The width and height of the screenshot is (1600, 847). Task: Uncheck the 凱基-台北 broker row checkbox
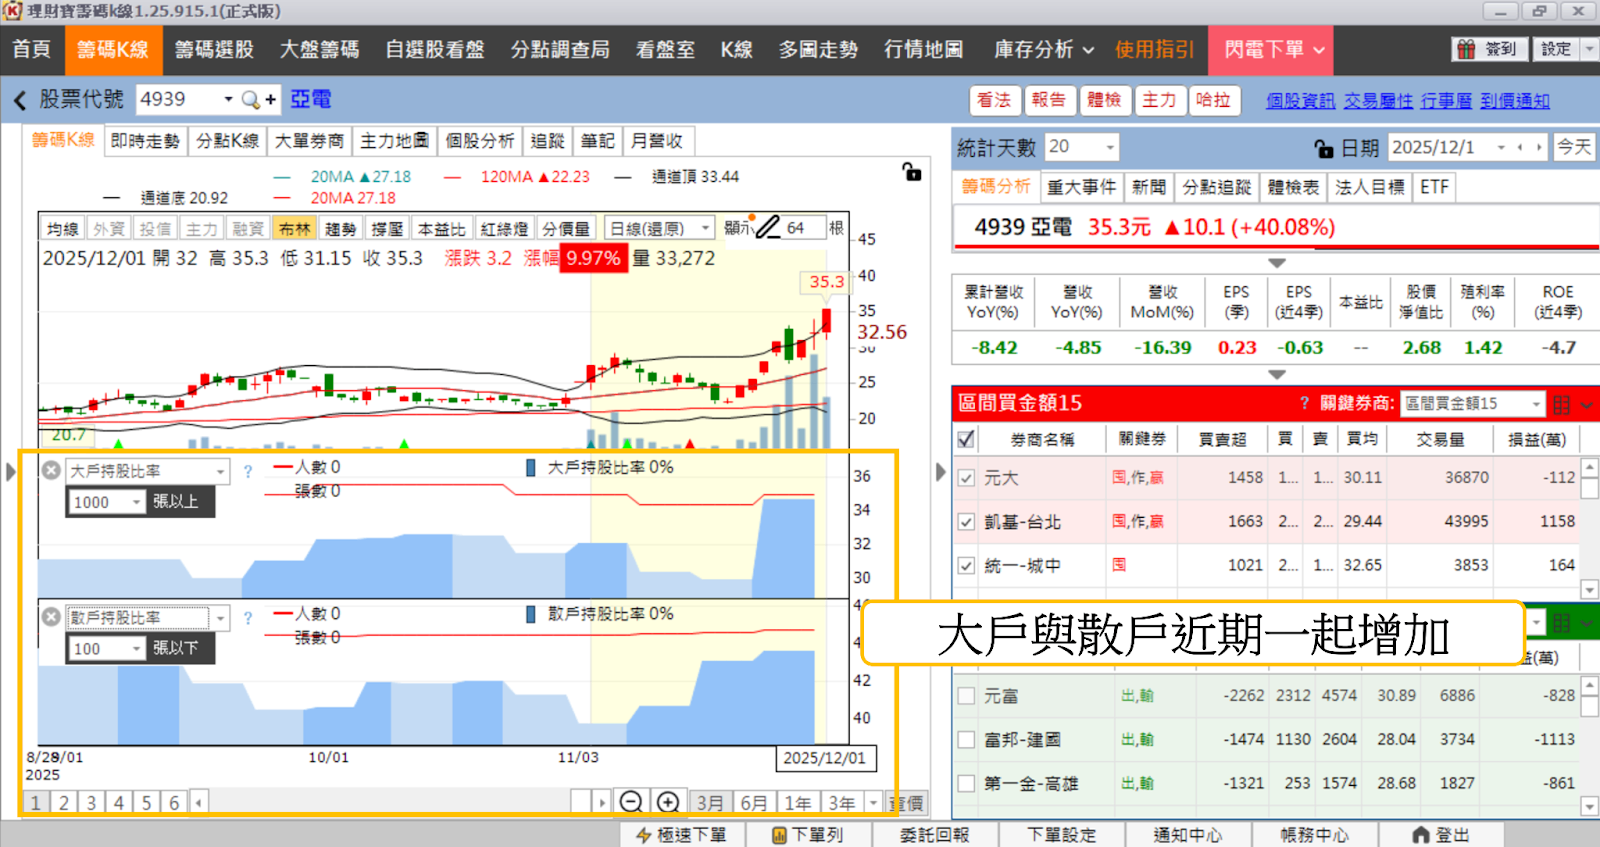coord(966,522)
